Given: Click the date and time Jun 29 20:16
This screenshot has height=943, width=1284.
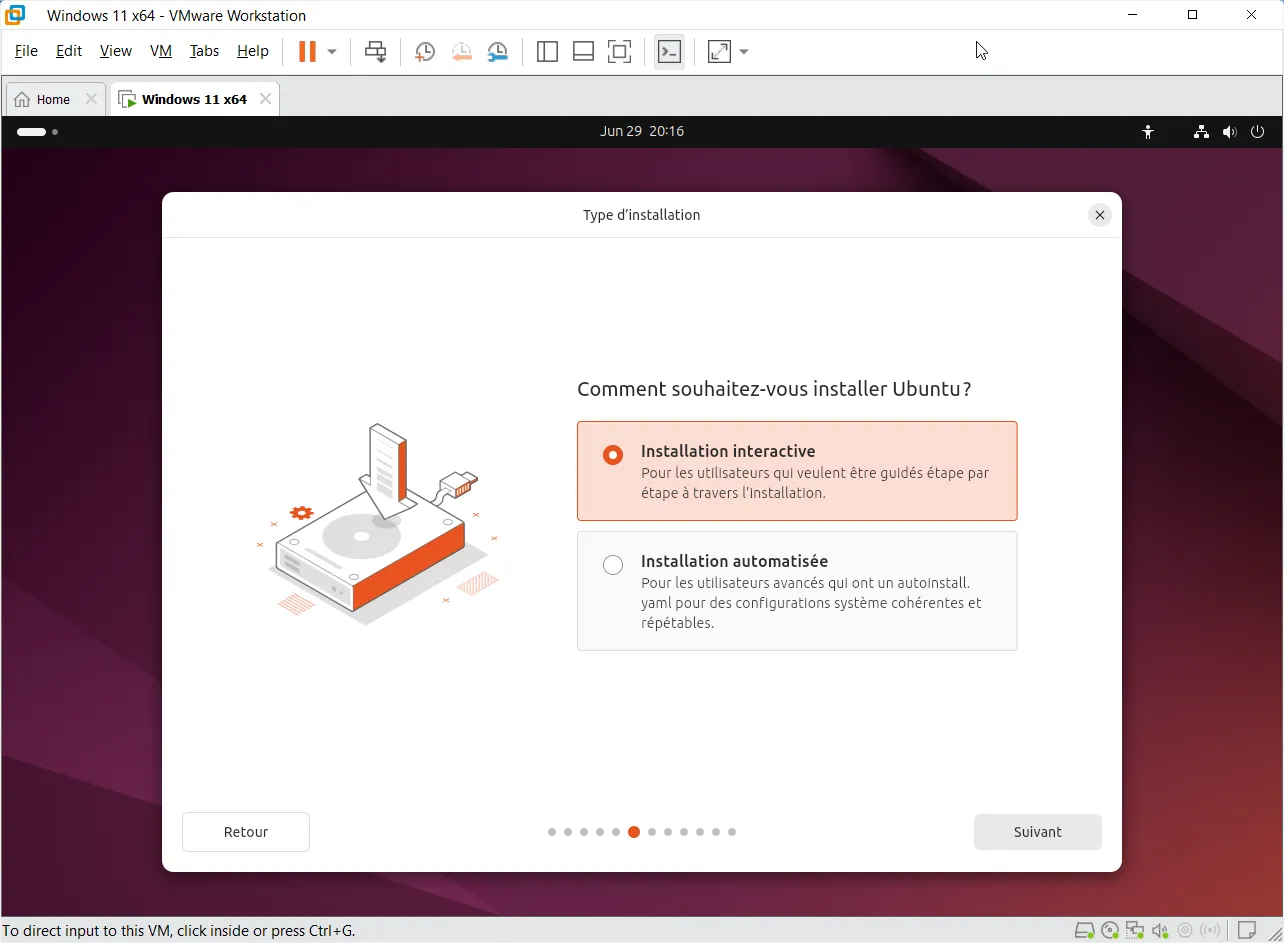Looking at the screenshot, I should [x=642, y=131].
